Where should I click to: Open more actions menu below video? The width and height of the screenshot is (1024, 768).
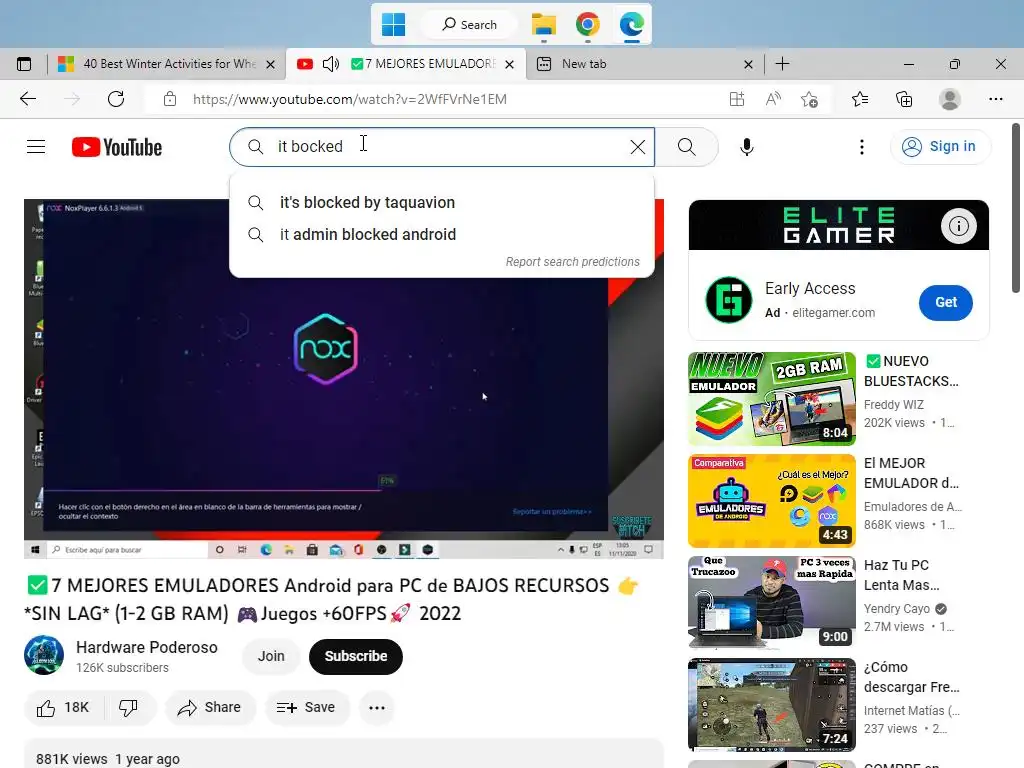click(377, 708)
